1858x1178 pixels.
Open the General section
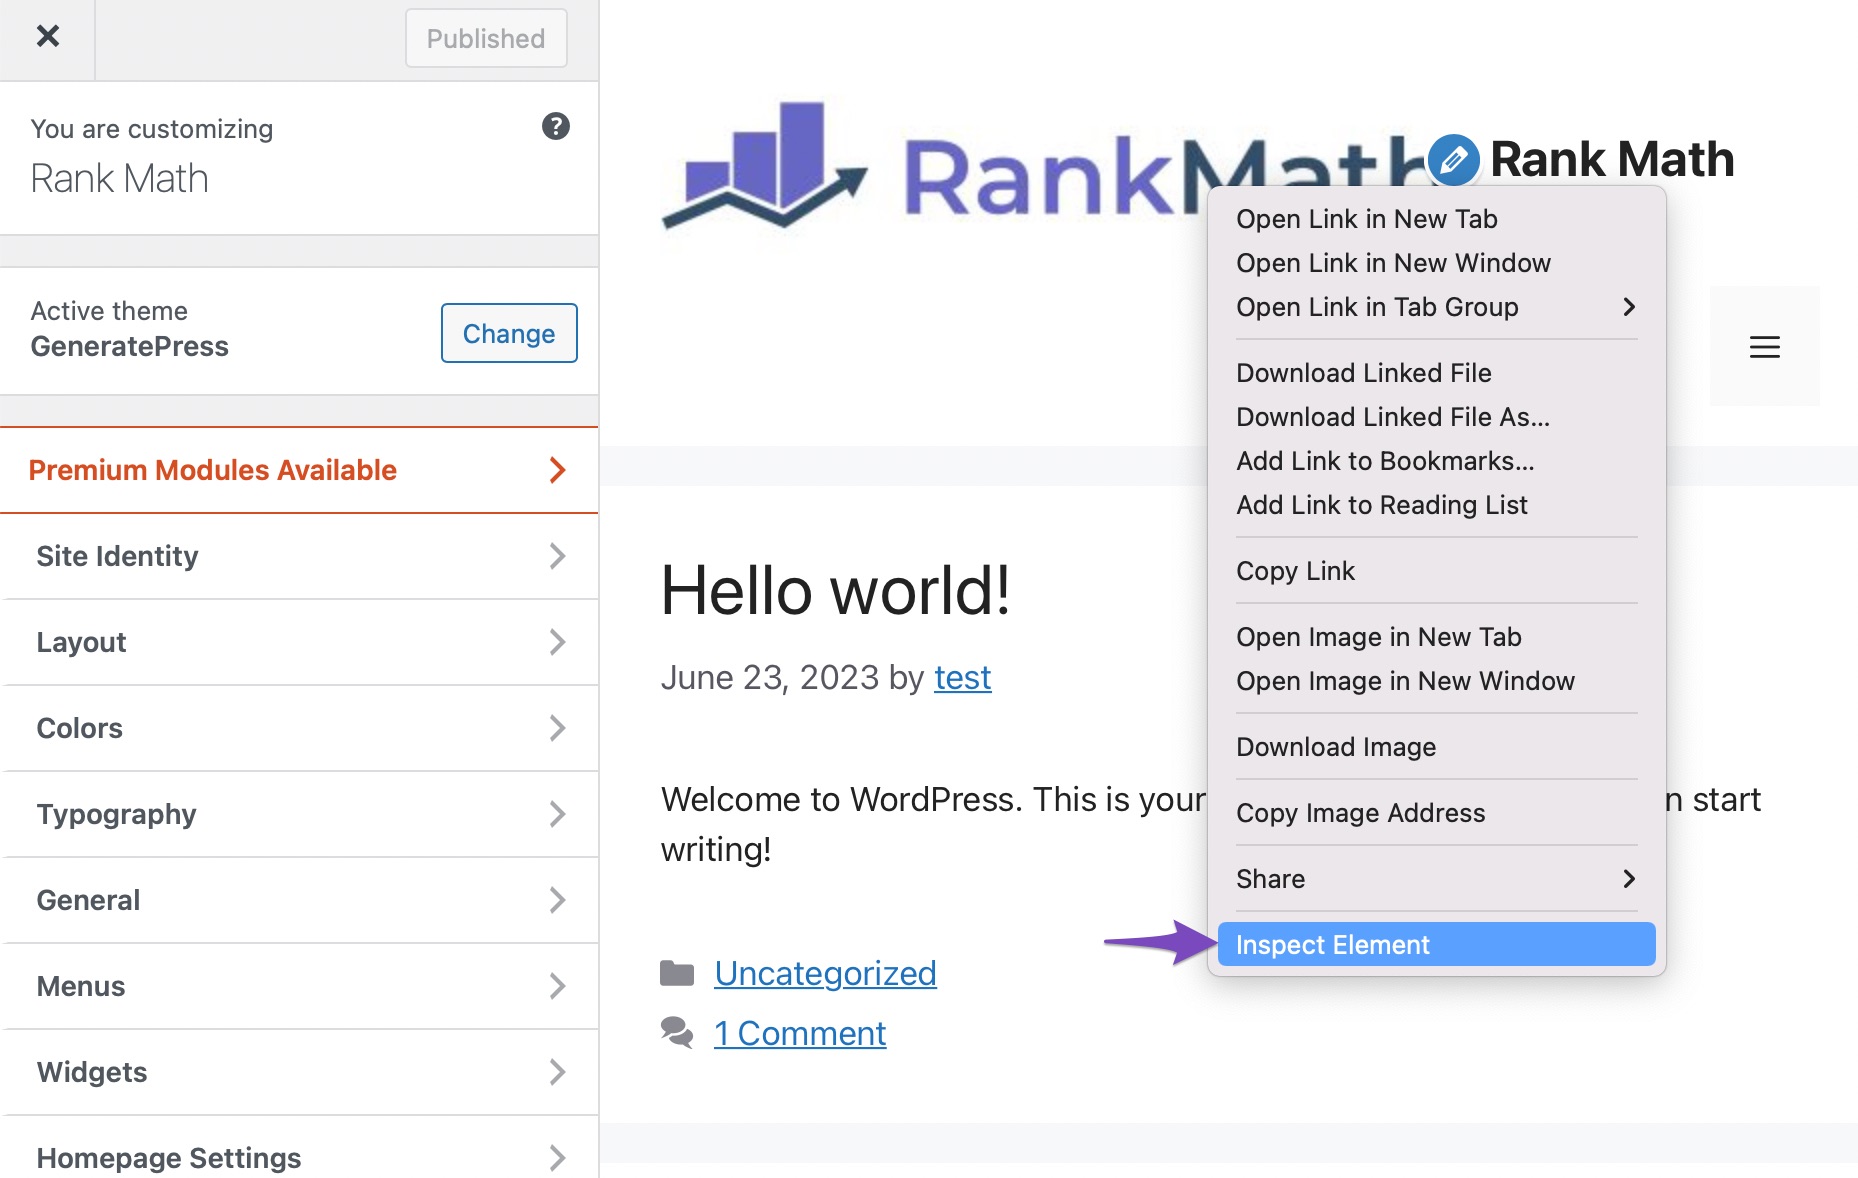(299, 900)
